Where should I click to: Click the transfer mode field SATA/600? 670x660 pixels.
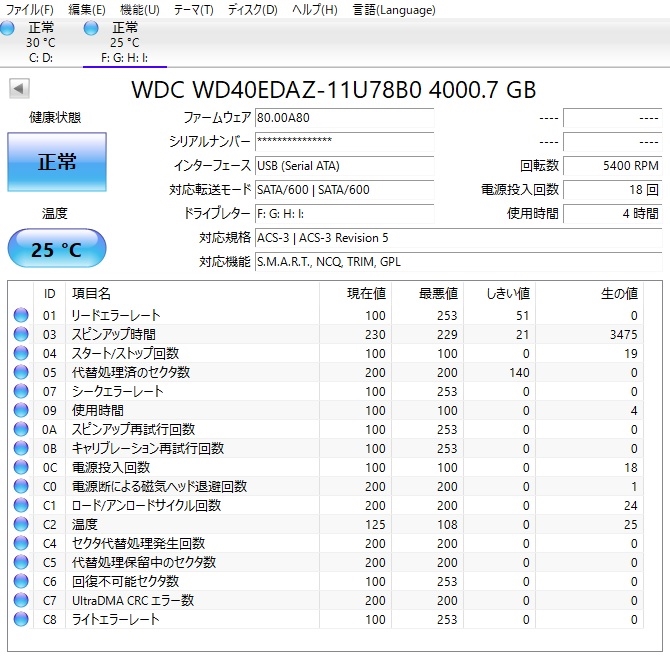tap(344, 190)
